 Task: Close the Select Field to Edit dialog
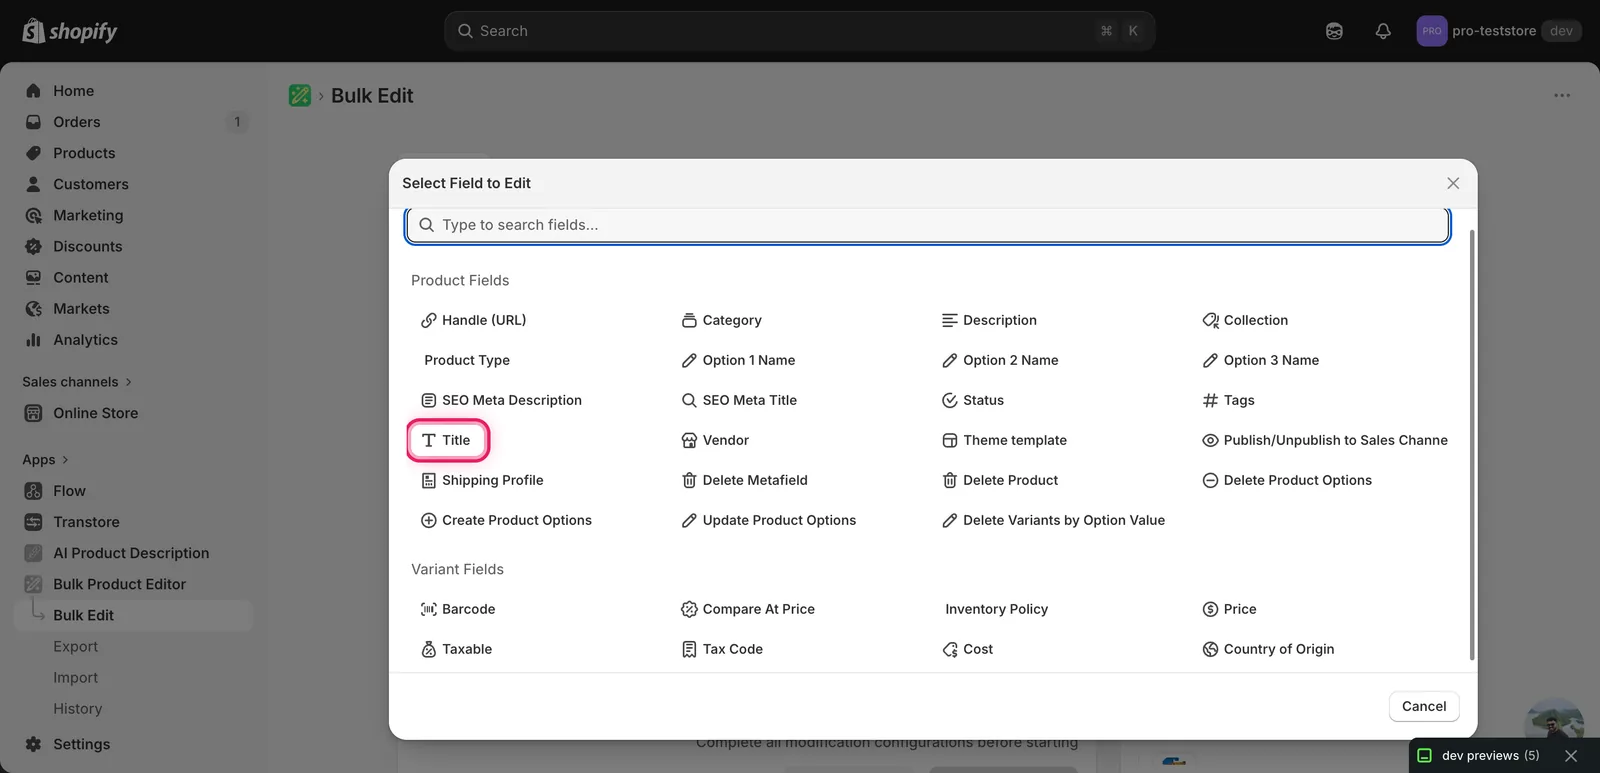1453,183
